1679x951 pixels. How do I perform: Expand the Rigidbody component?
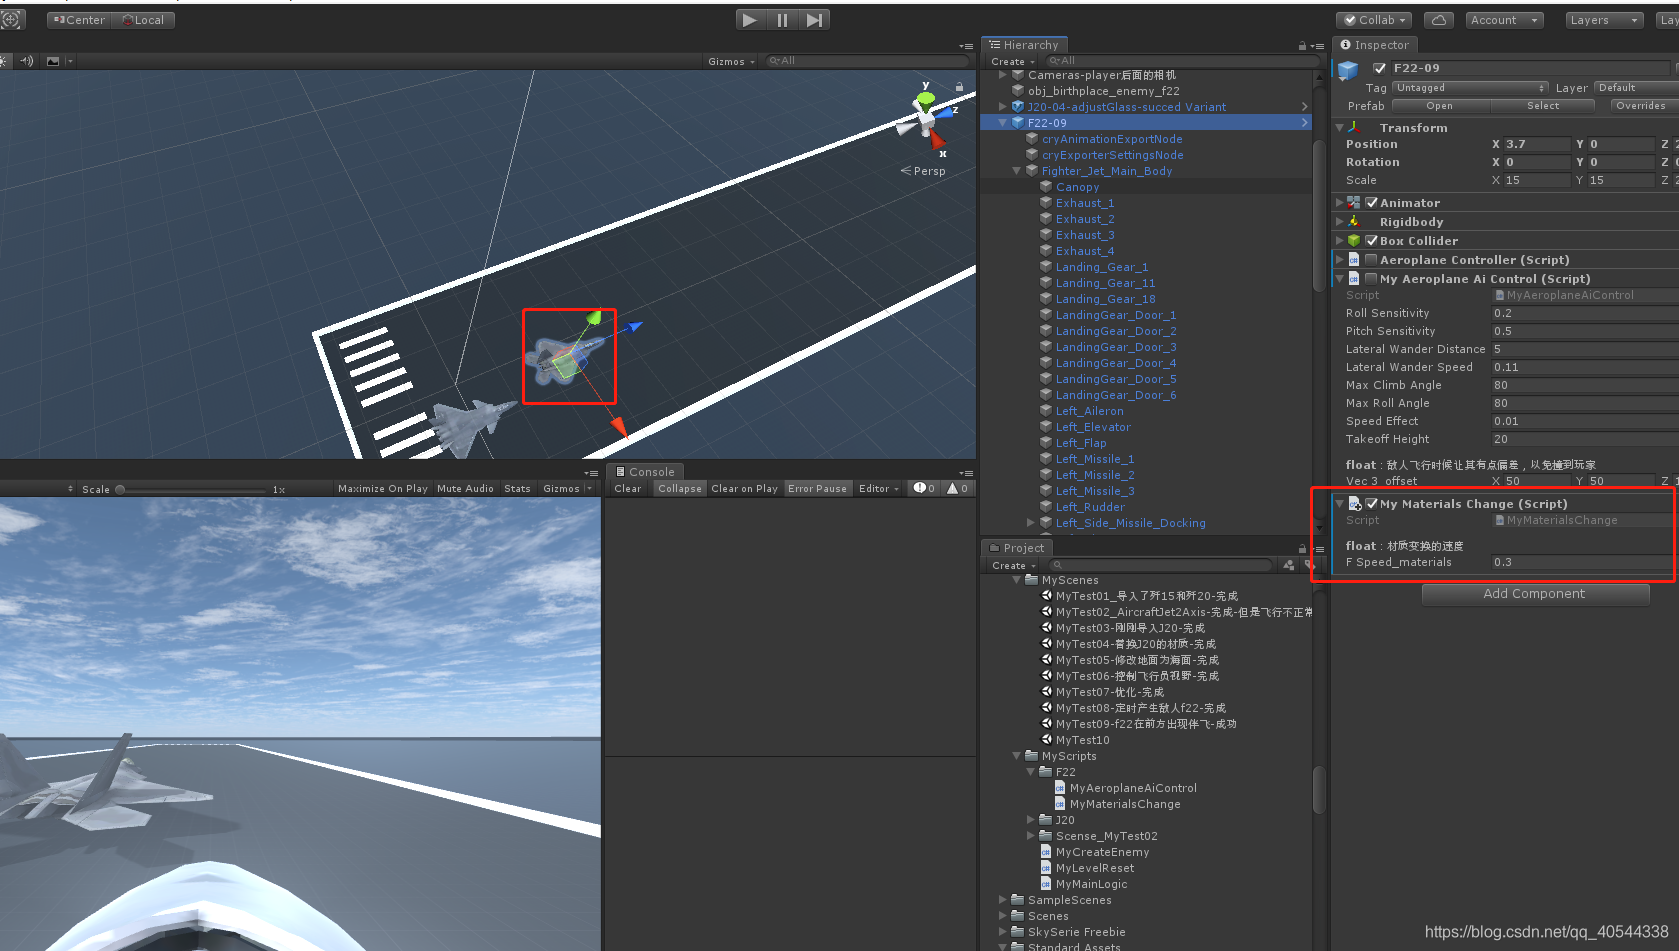click(x=1340, y=222)
